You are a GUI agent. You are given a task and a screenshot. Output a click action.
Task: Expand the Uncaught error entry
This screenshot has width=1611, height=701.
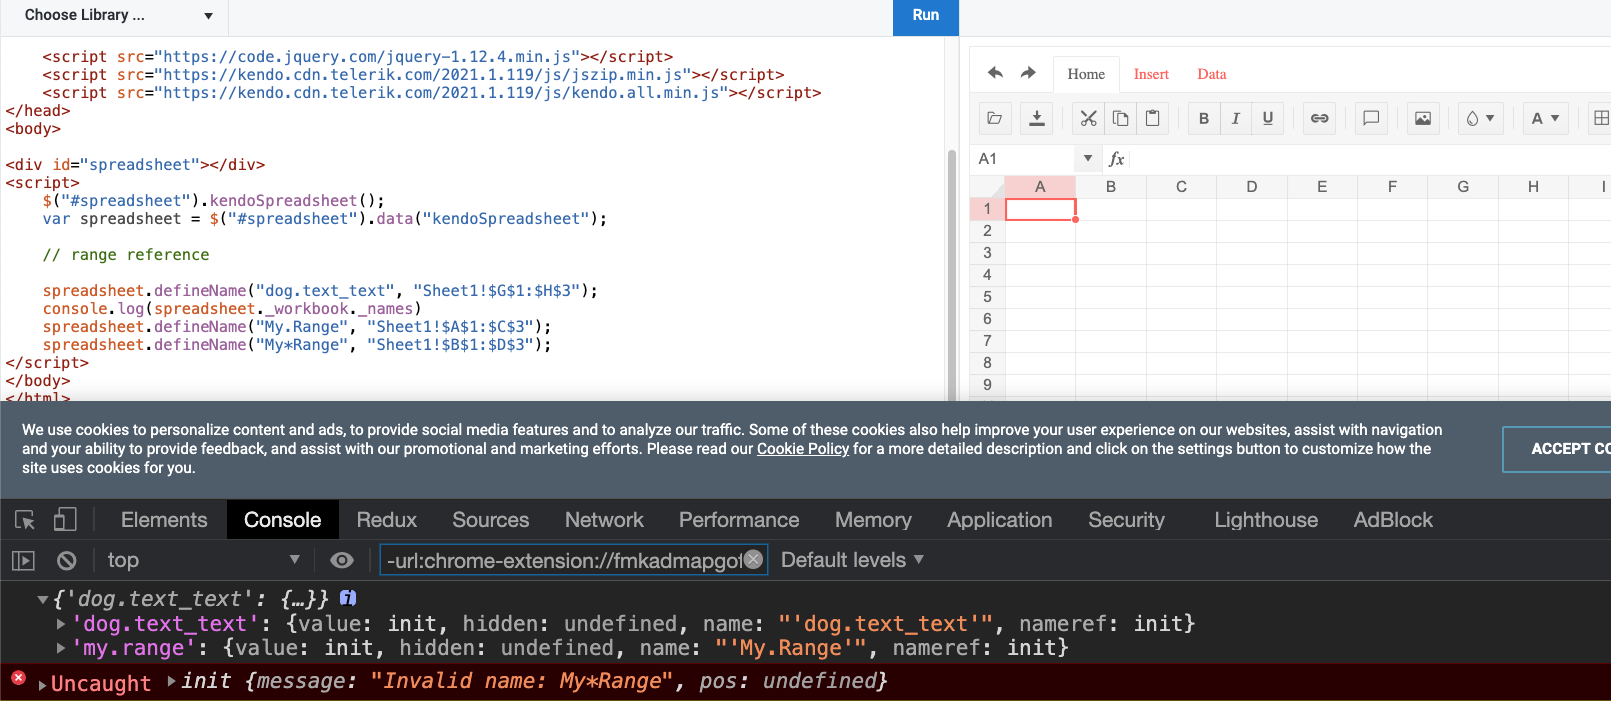[42, 685]
